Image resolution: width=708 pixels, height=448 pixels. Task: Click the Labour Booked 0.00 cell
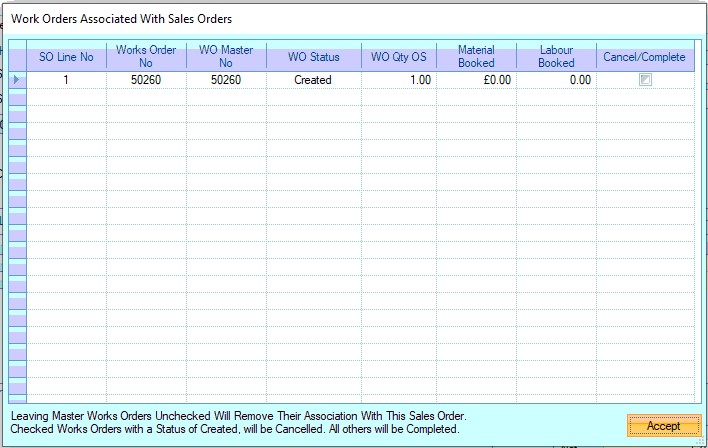pyautogui.click(x=556, y=80)
